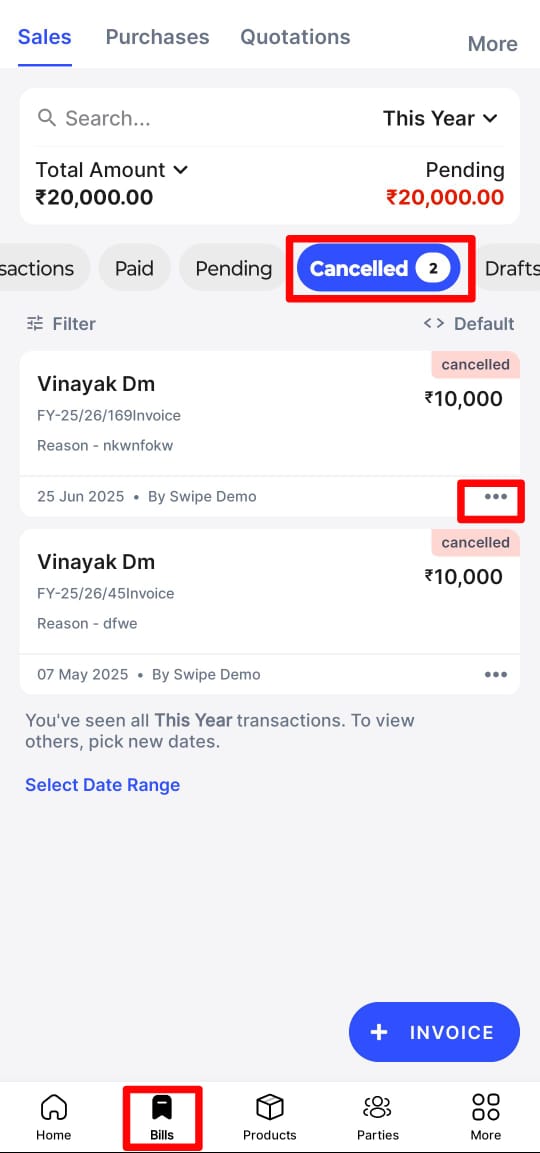Open the Default sort order selector

click(469, 324)
